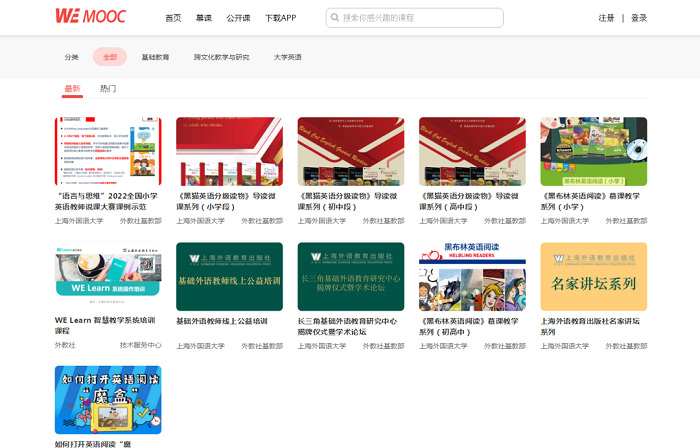700x448 pixels.
Task: Open the 黑猫英语 高中段 course thumbnail
Action: pyautogui.click(x=472, y=151)
